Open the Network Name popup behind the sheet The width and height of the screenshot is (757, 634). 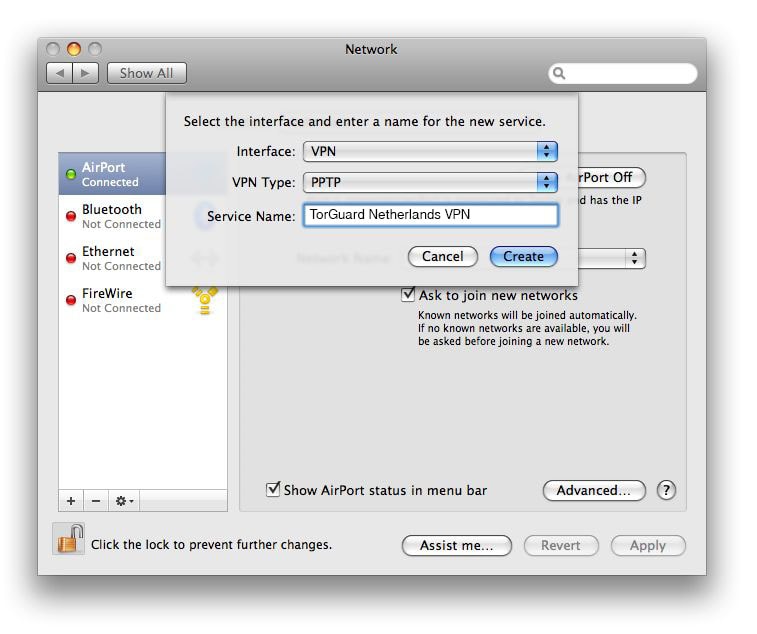[x=612, y=258]
